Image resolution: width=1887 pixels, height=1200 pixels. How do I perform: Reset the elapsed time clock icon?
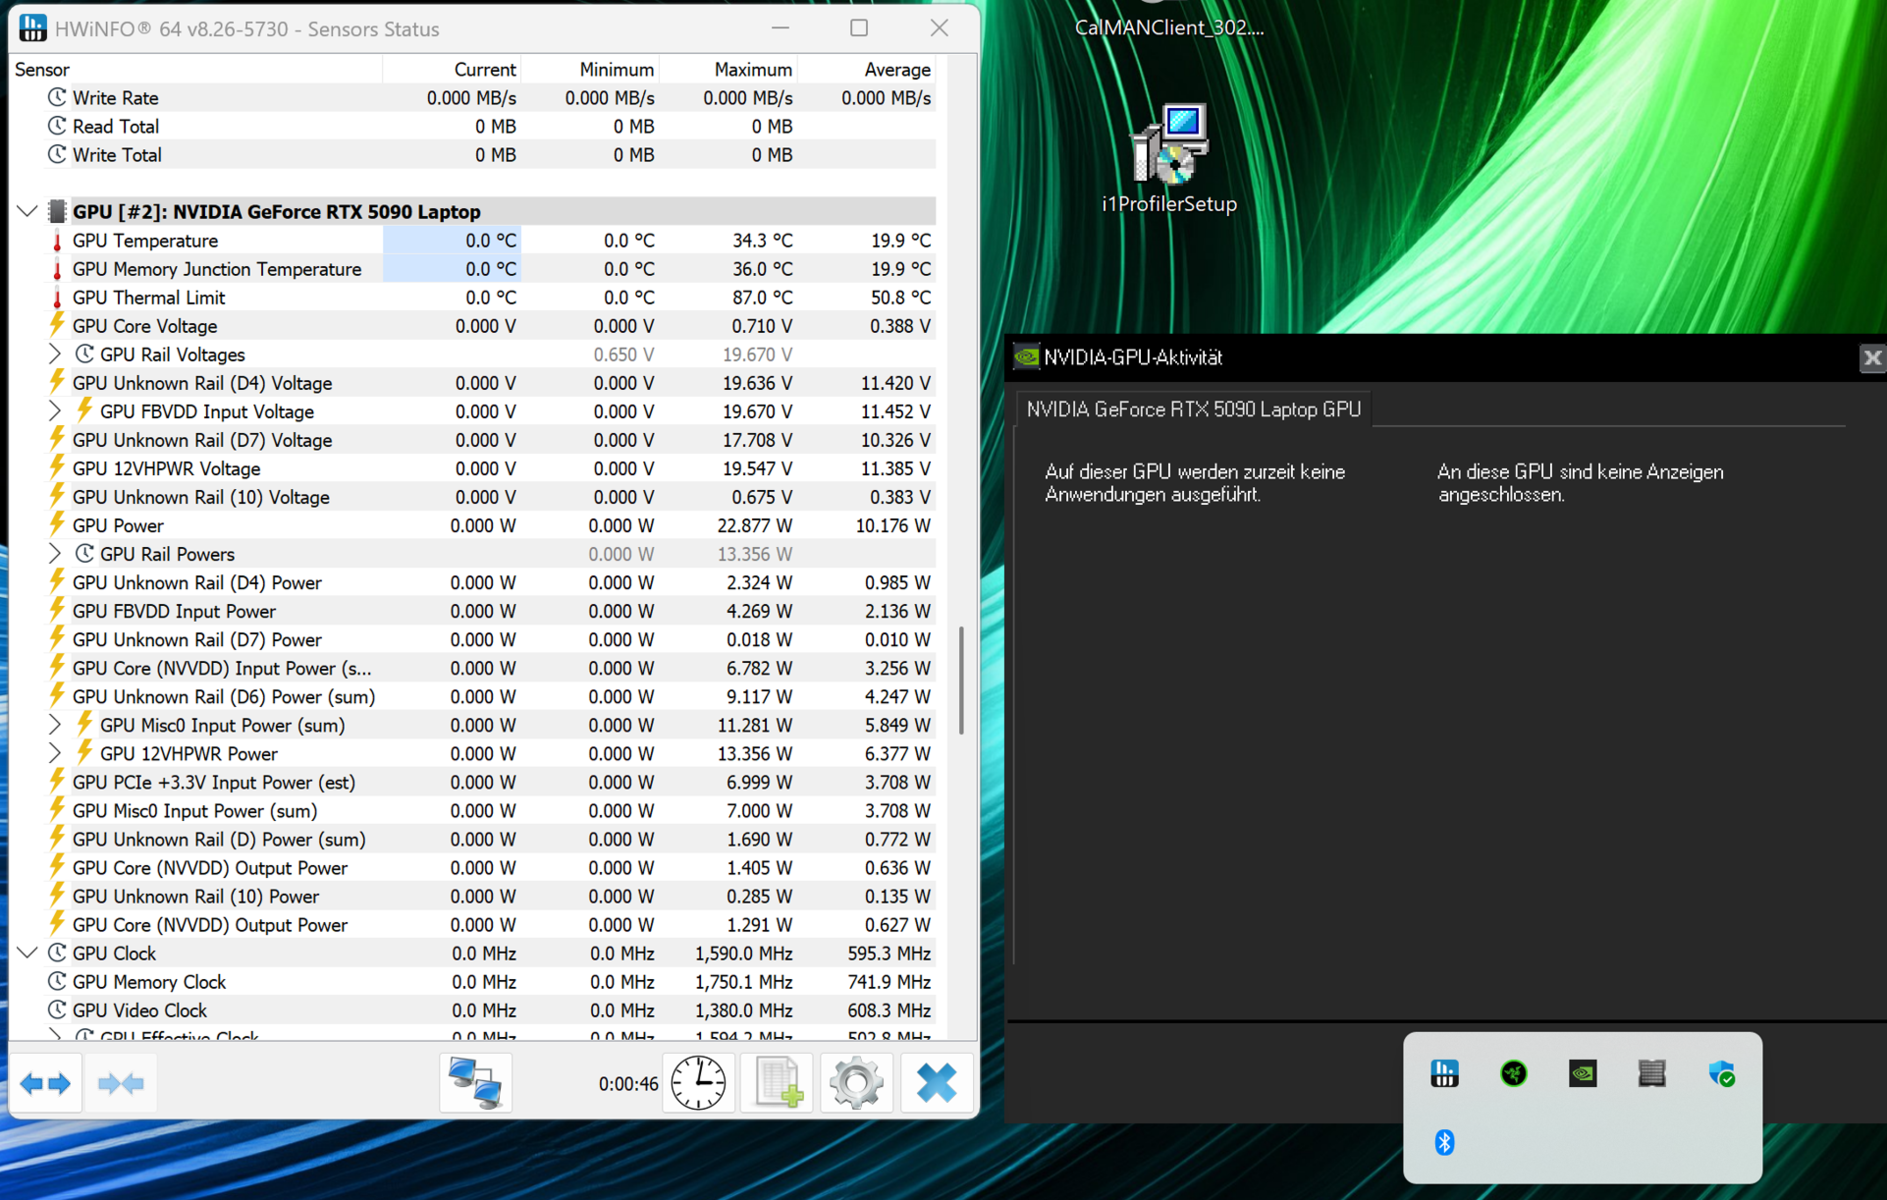point(698,1083)
